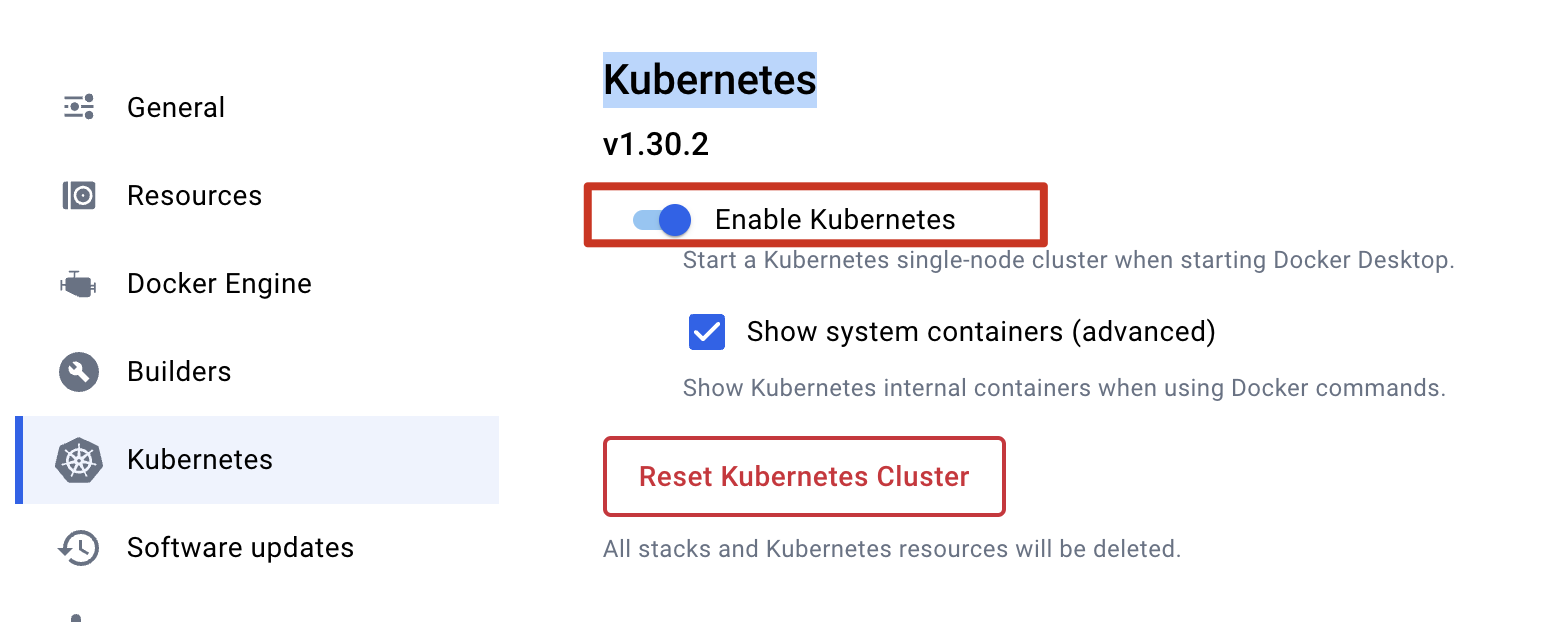
Task: Click the Docker Engine icon
Action: click(x=79, y=284)
